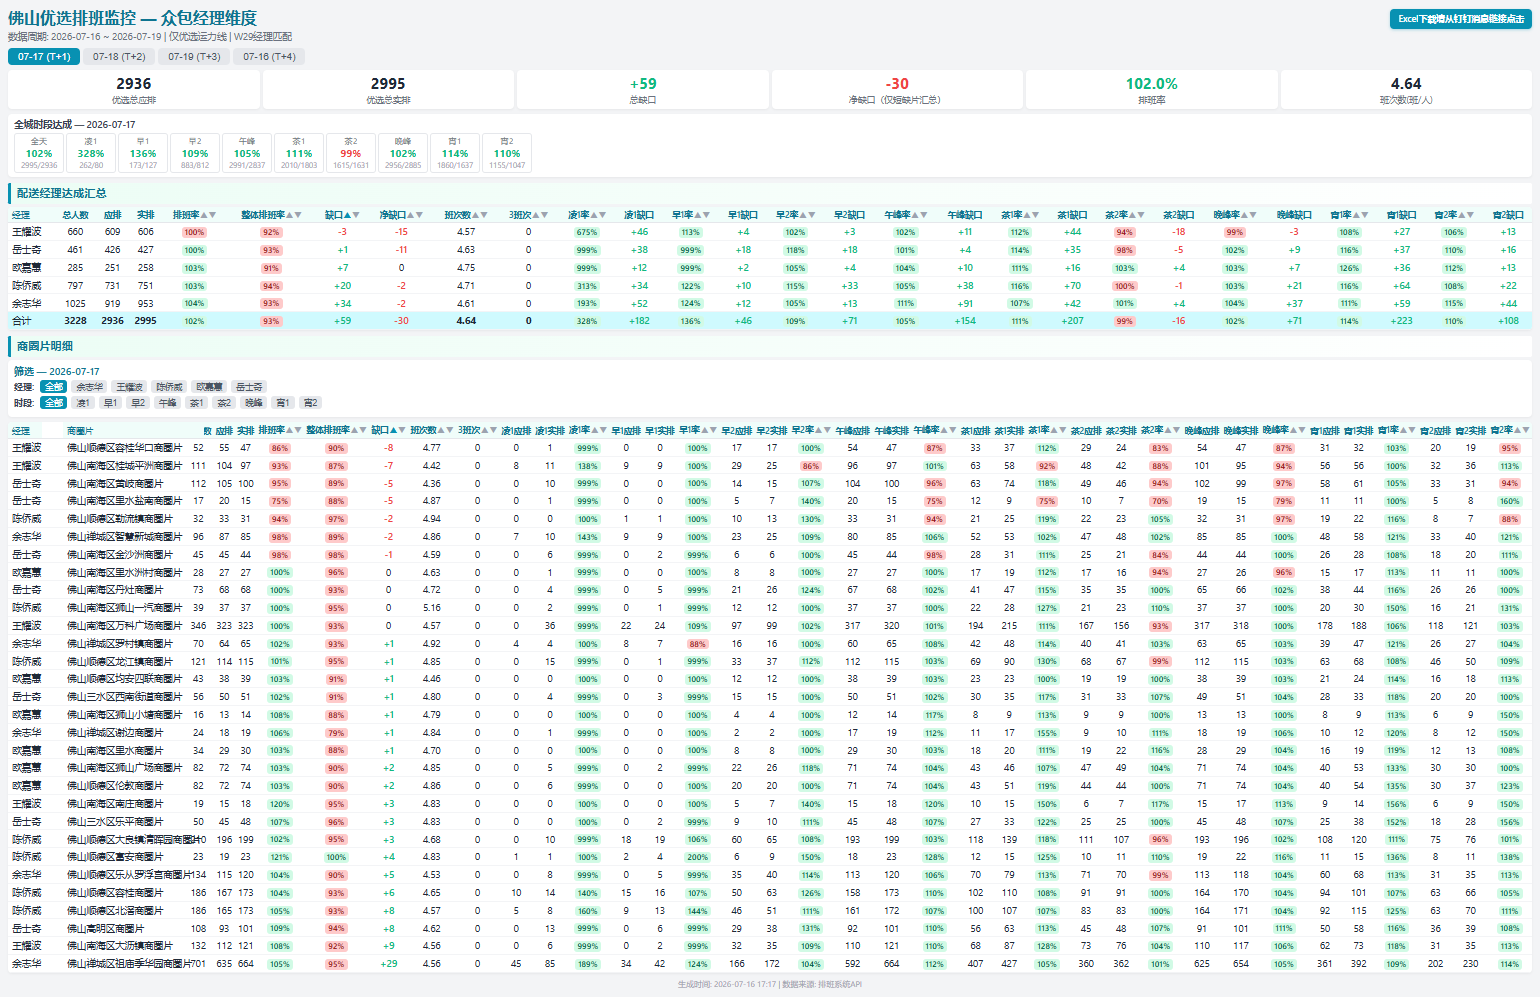
Task: Sort detail table by 班次数 ascending arrow
Action: click(x=442, y=430)
